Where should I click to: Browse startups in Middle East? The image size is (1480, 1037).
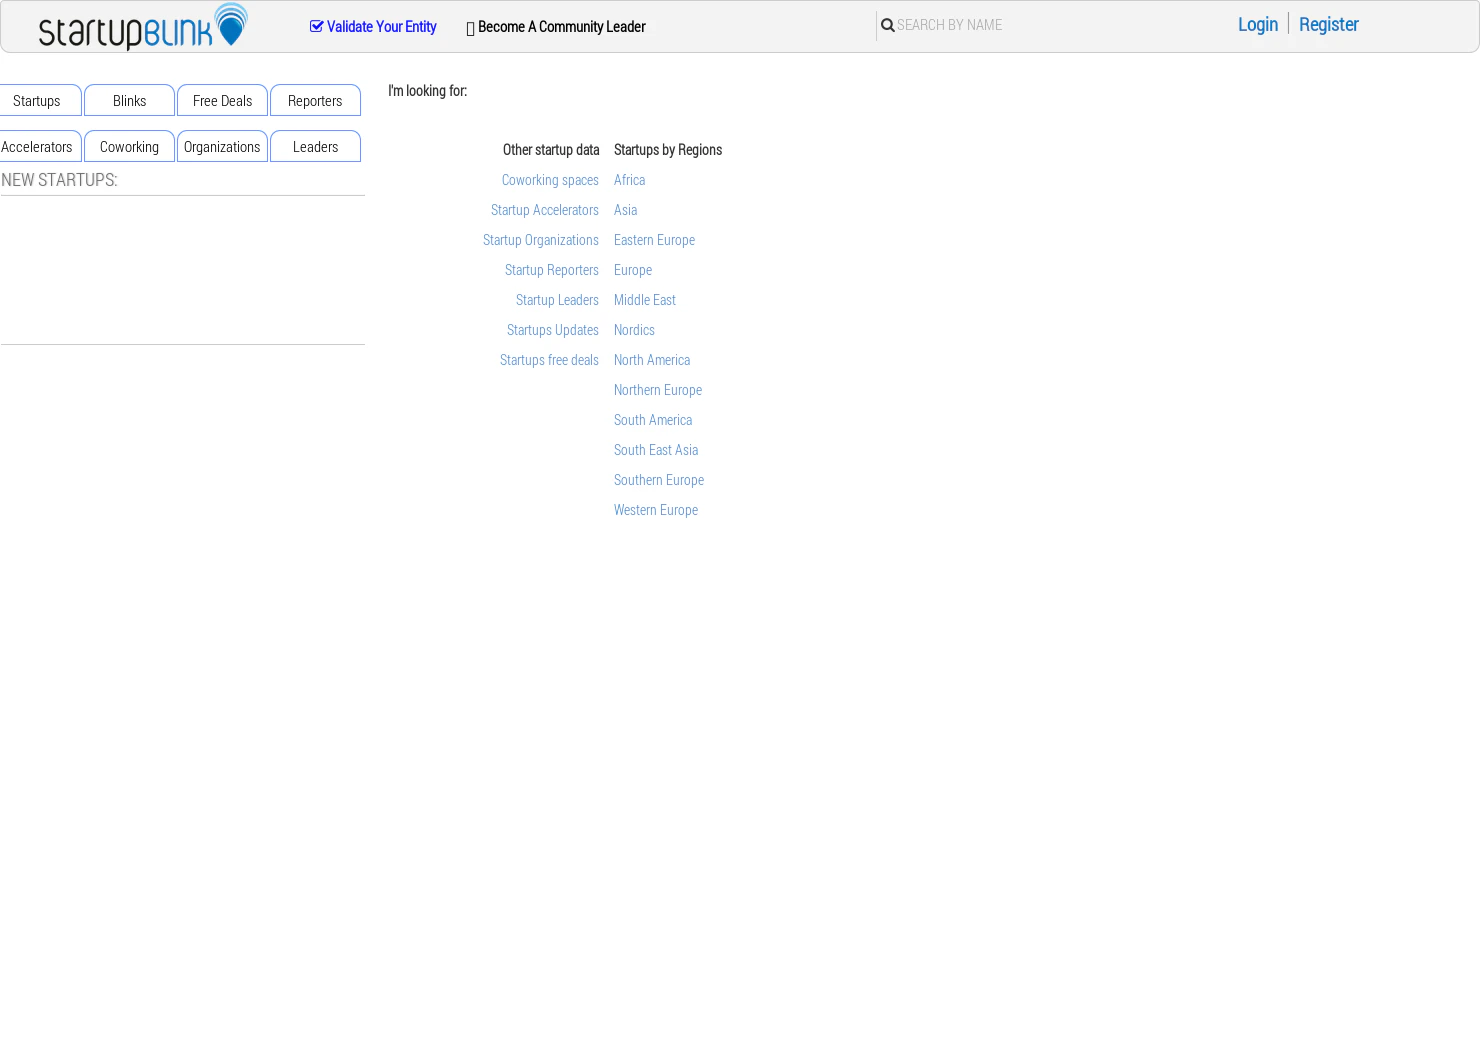point(645,300)
